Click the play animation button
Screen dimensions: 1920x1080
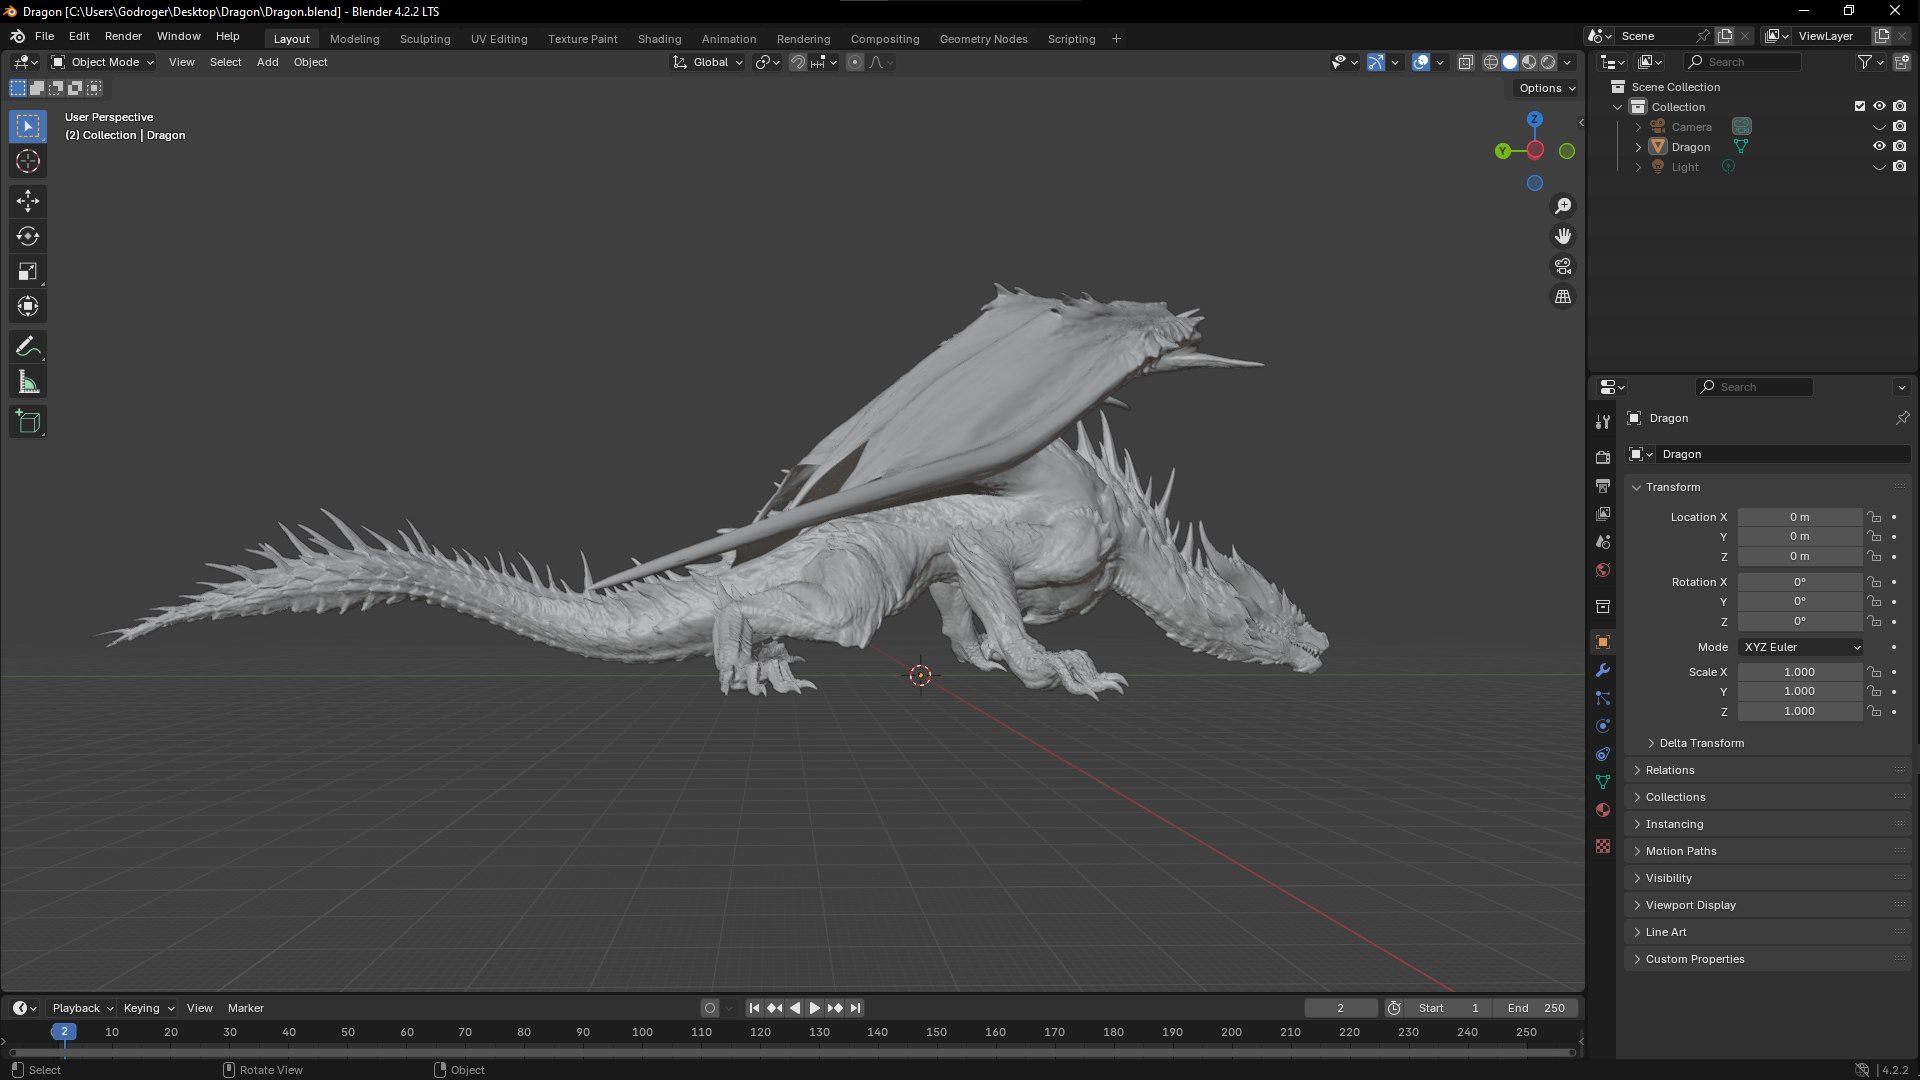(815, 1008)
